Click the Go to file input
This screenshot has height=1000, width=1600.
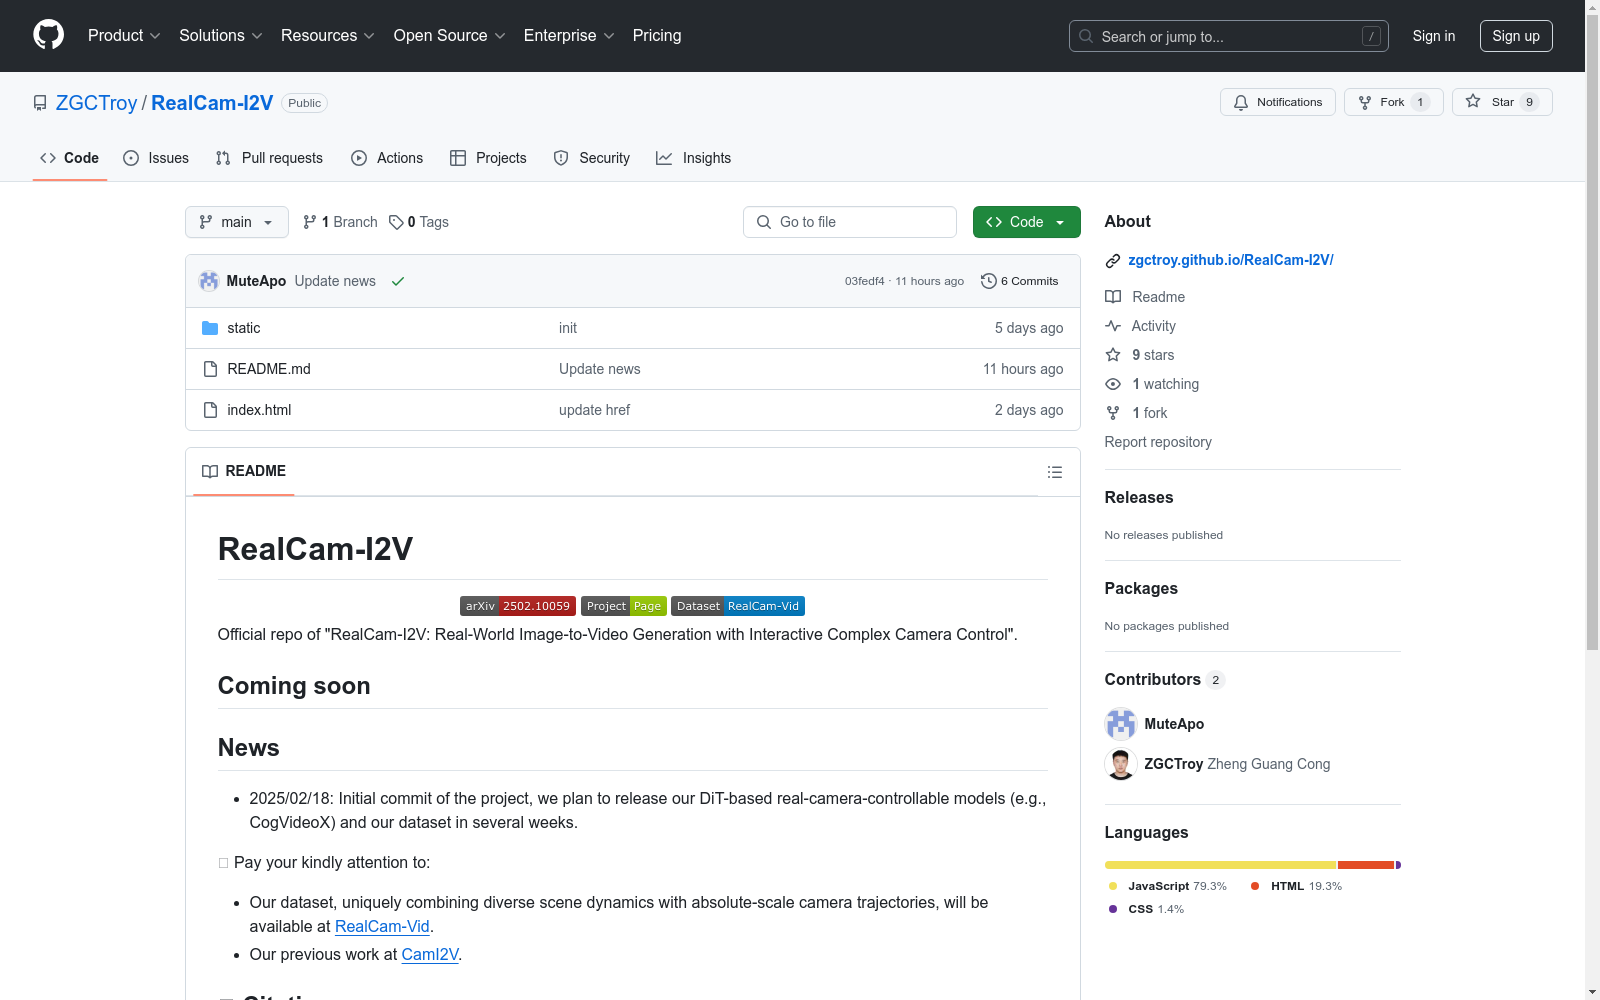click(850, 222)
